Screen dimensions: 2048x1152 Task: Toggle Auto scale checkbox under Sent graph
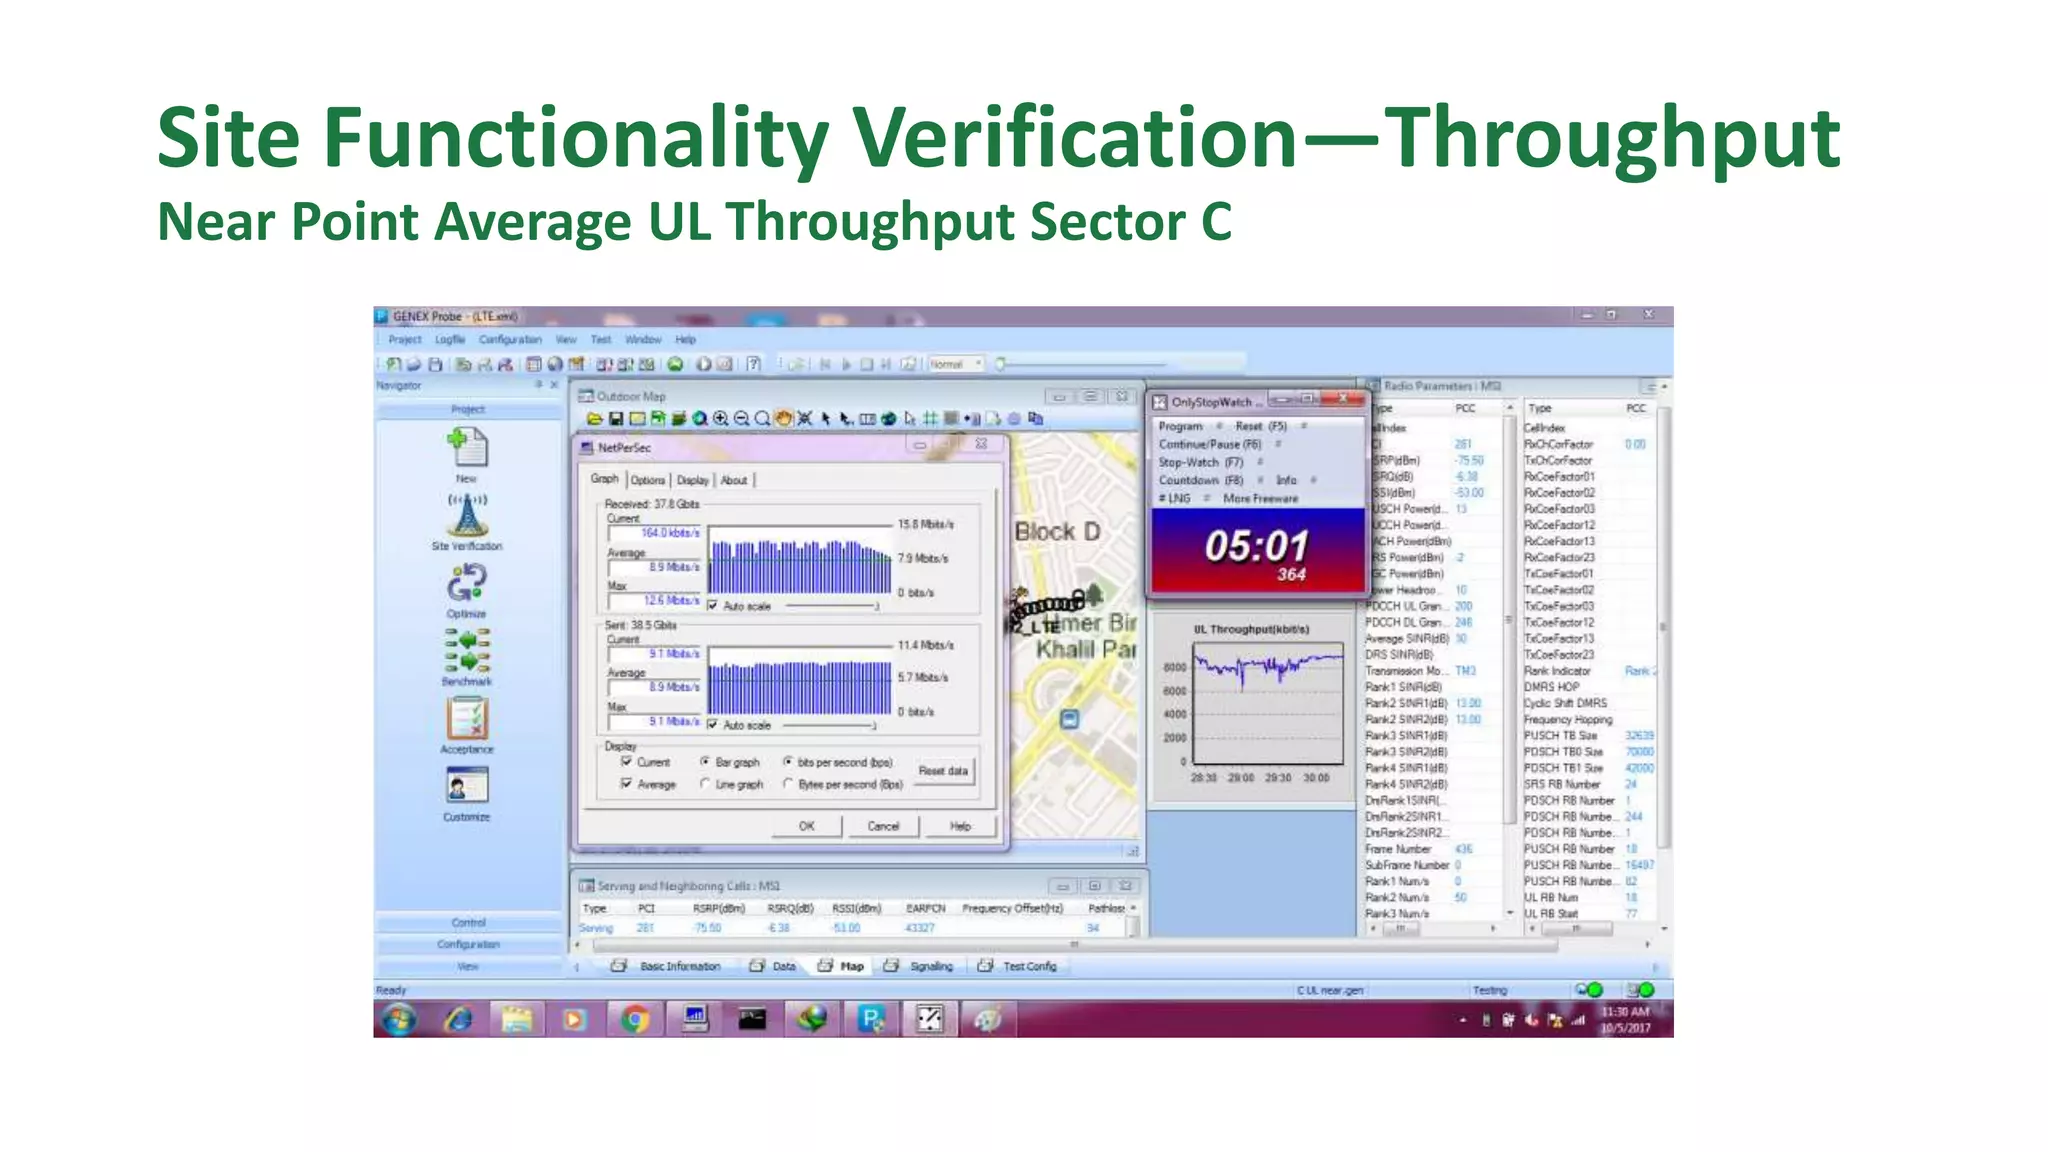[713, 725]
